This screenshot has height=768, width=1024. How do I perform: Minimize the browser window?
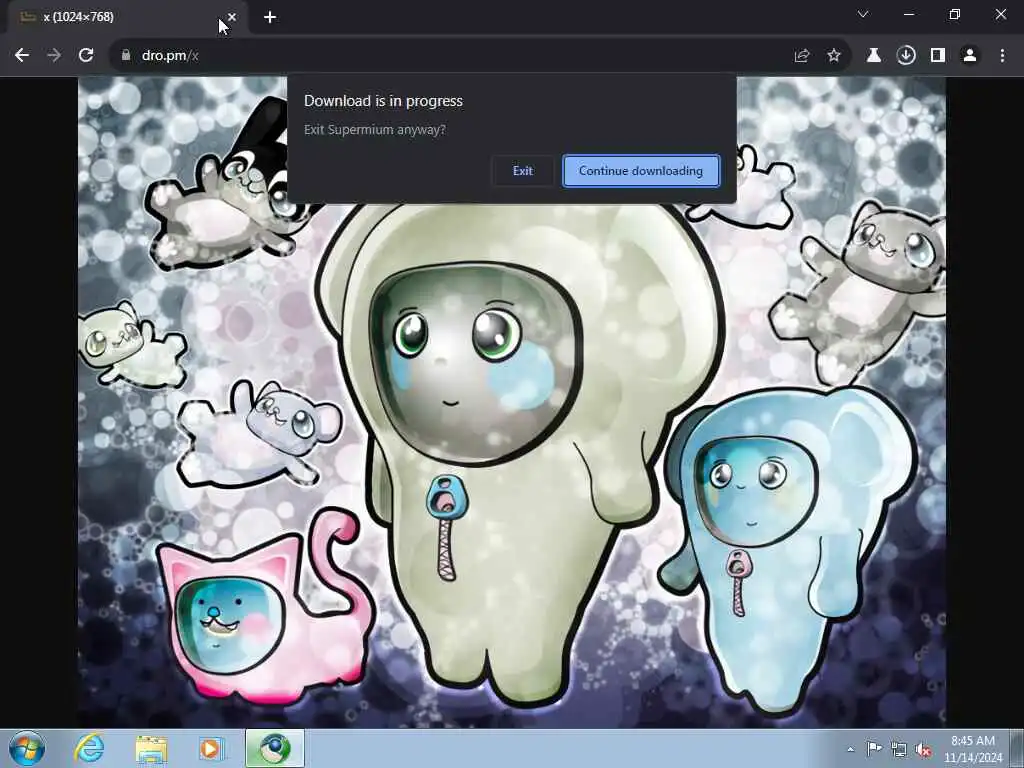(909, 14)
